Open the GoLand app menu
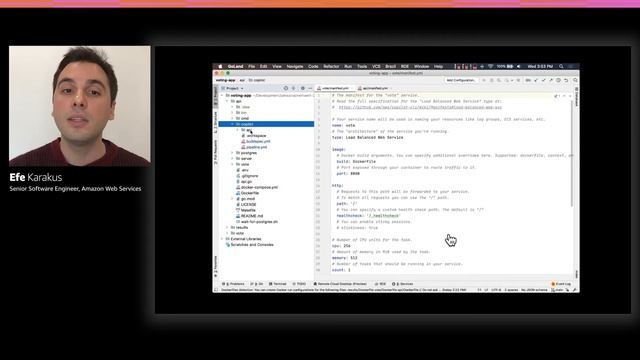 [x=236, y=66]
